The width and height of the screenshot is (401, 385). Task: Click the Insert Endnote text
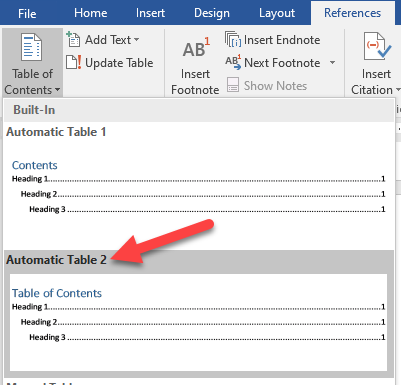[282, 40]
